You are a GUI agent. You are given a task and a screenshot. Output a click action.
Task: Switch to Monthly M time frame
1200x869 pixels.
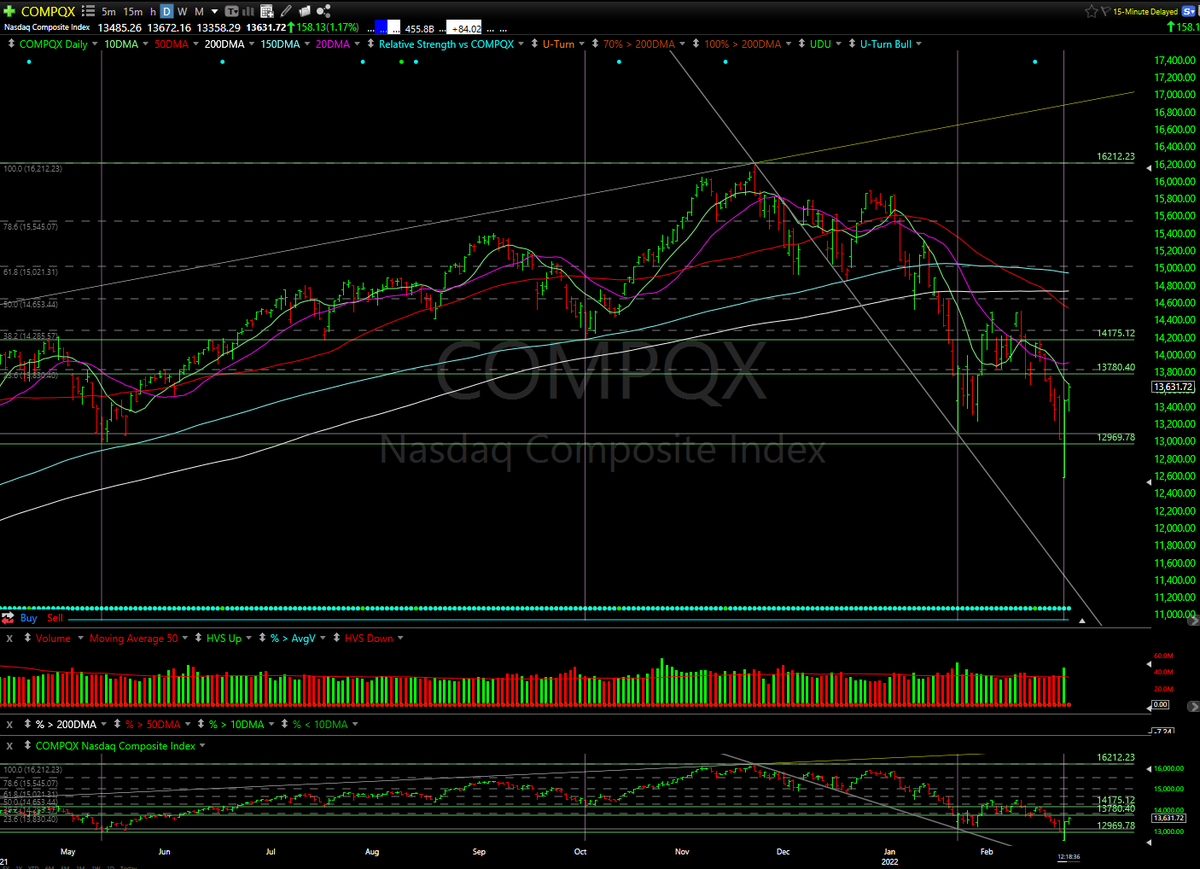pos(199,11)
